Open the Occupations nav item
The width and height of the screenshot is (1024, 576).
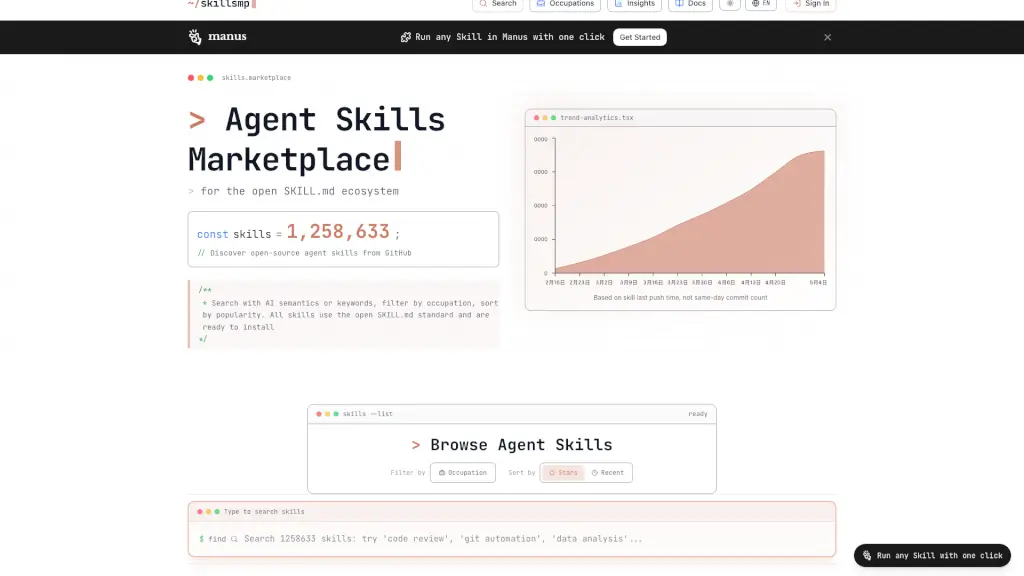tap(565, 4)
